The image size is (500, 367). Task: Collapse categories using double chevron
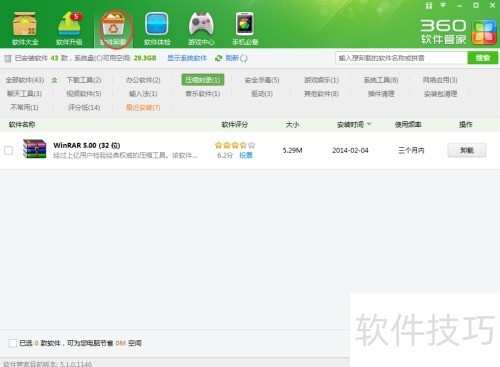pos(54,80)
